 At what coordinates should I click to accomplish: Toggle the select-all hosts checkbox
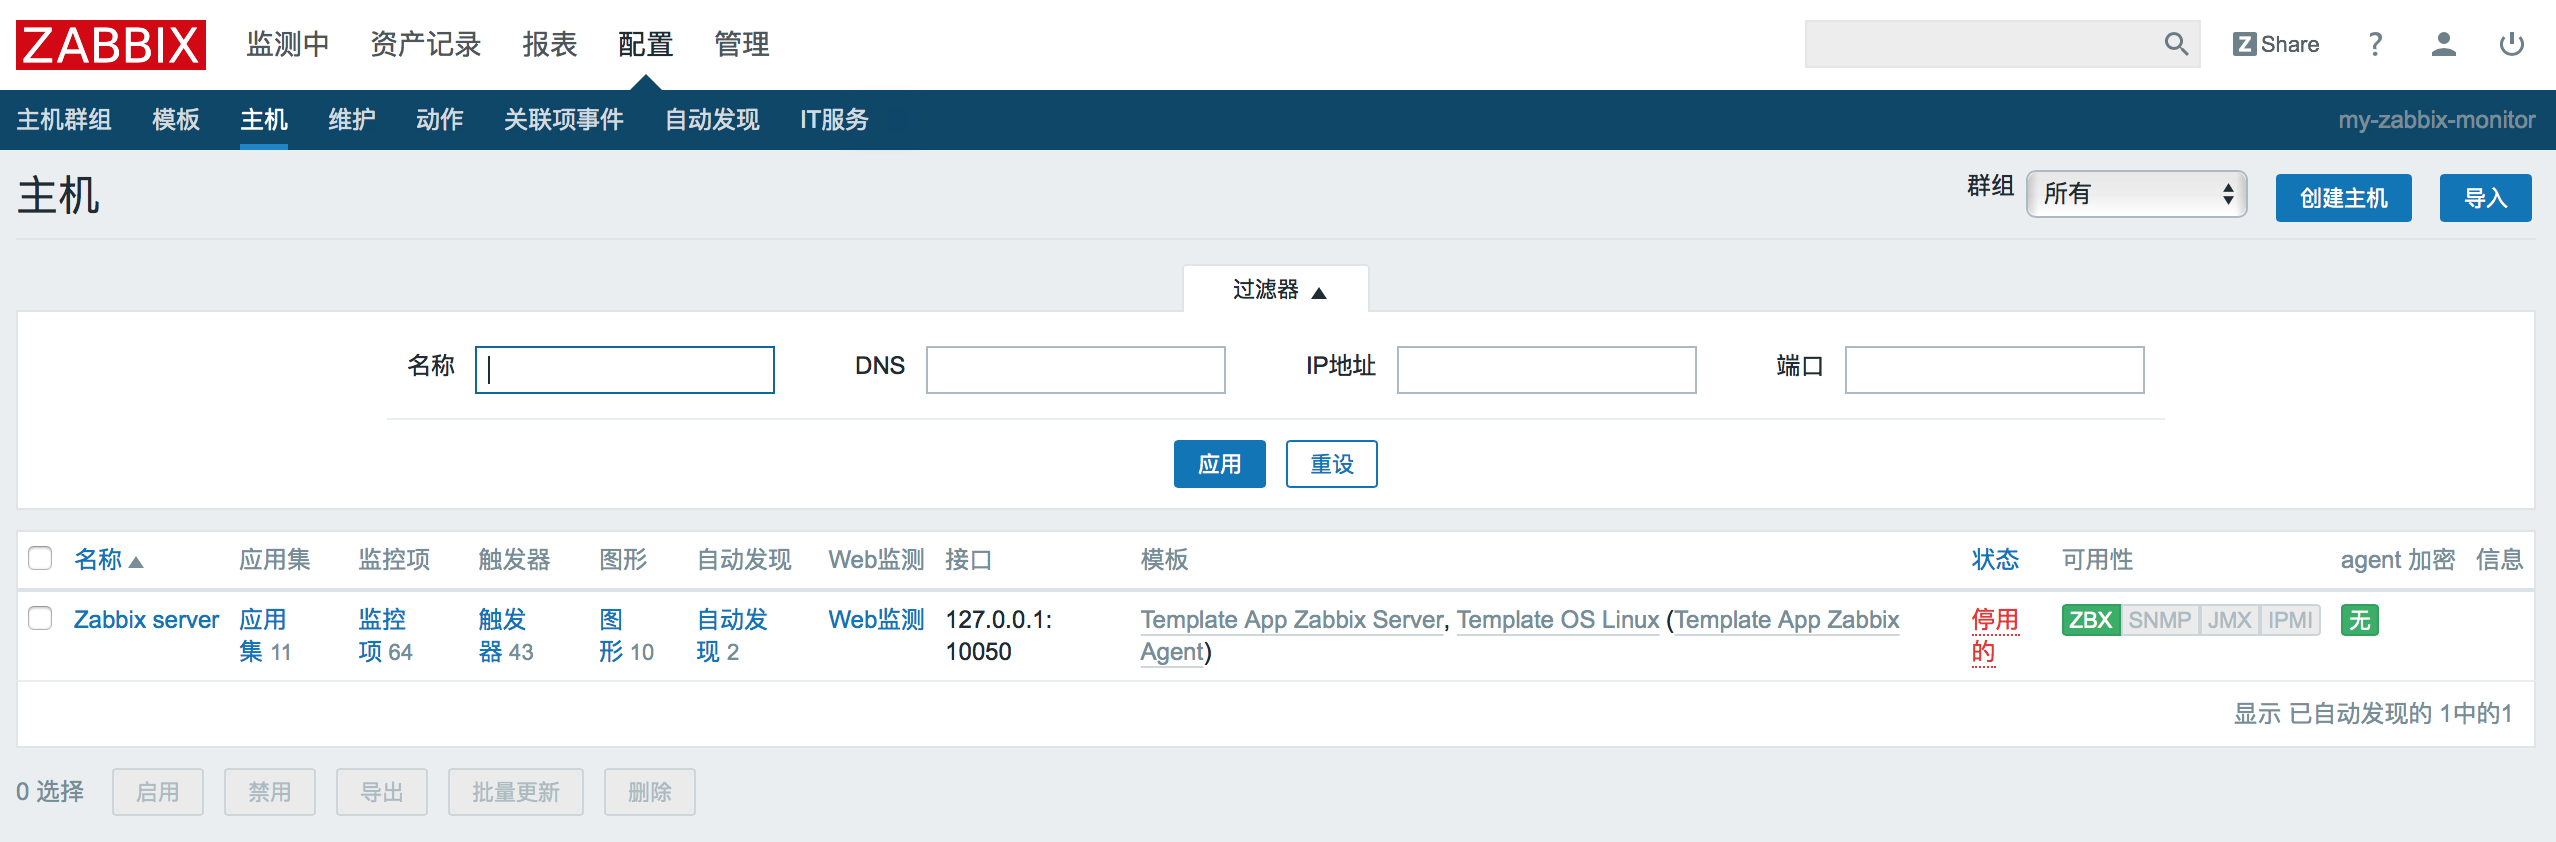pos(40,558)
